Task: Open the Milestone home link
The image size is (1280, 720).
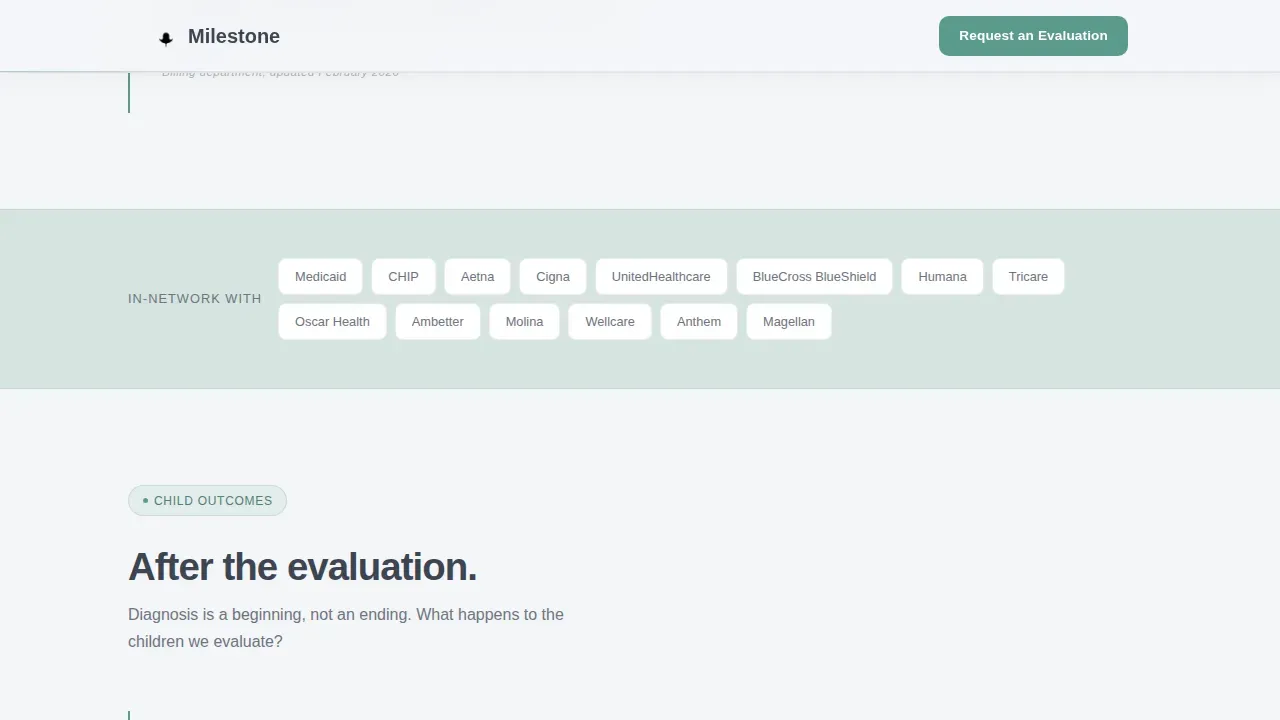Action: (218, 37)
